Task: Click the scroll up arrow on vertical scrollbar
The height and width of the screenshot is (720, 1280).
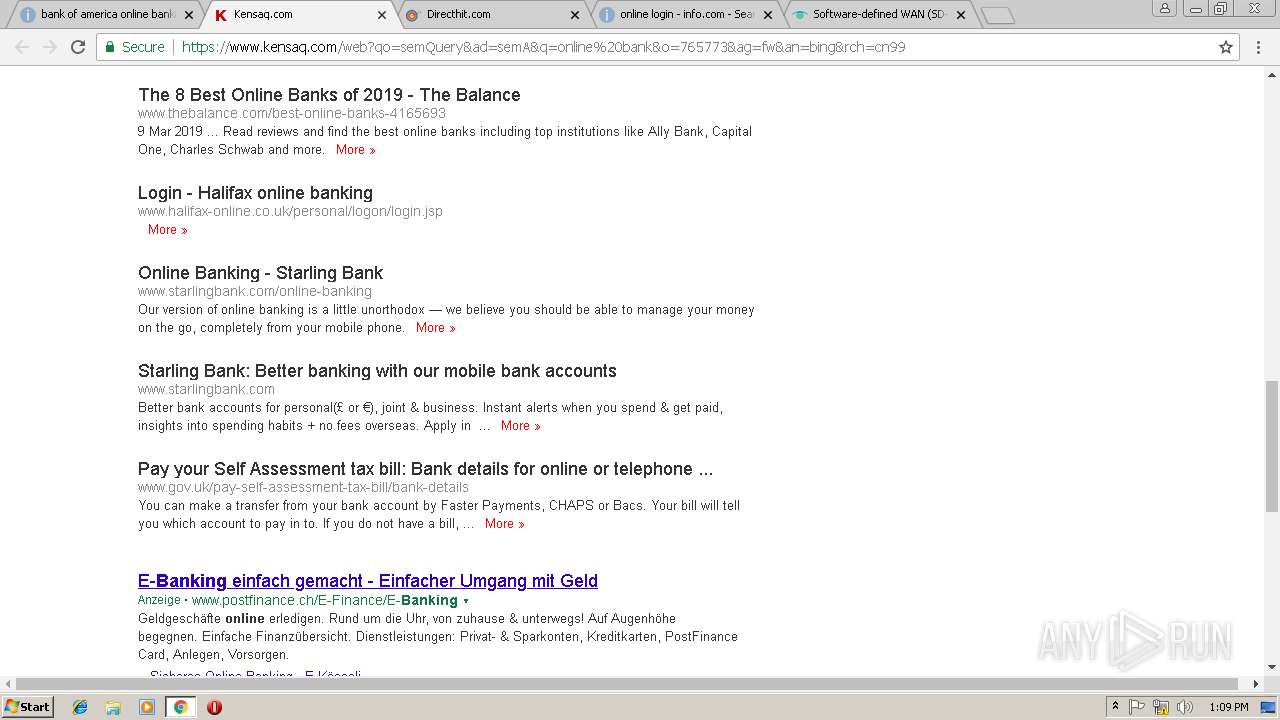Action: coord(1271,74)
